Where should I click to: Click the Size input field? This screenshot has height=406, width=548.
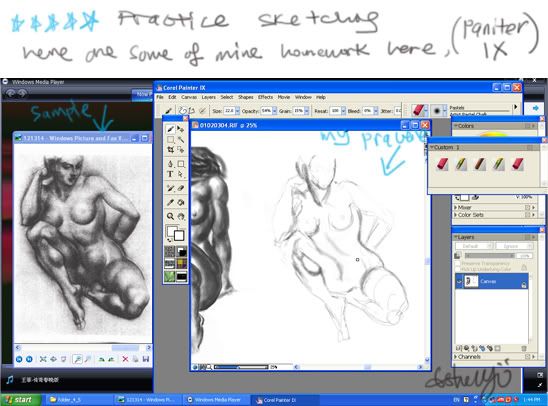pyautogui.click(x=229, y=111)
